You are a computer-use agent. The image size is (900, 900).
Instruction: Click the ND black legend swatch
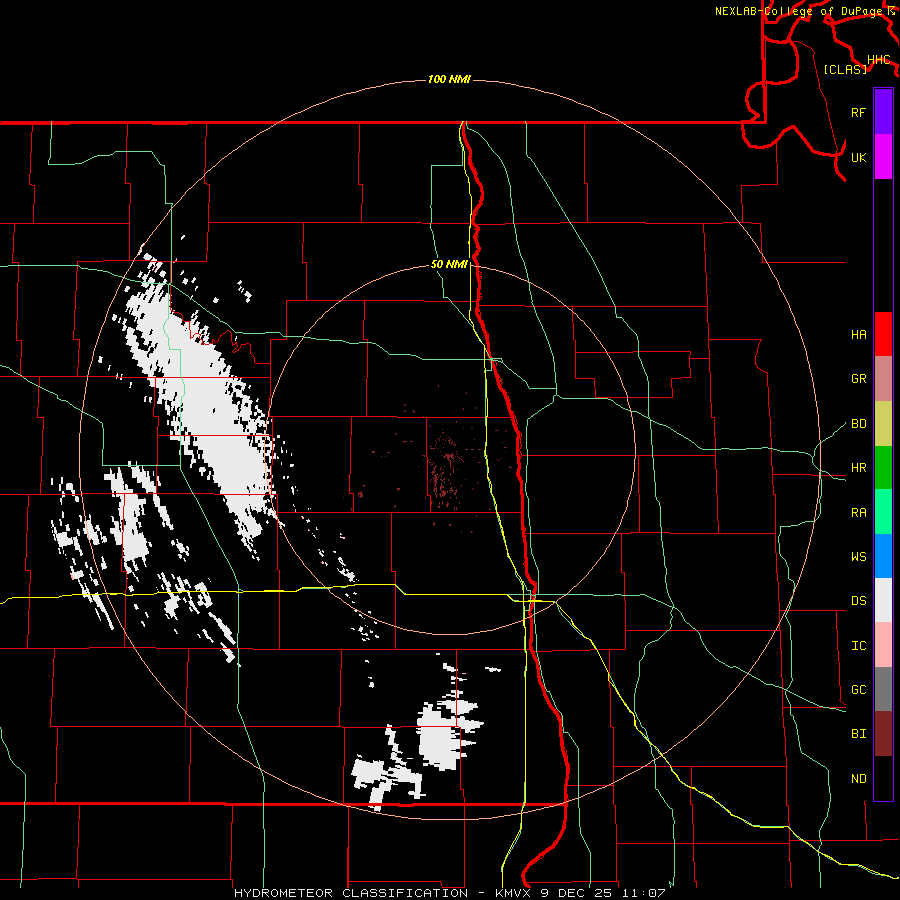click(883, 778)
